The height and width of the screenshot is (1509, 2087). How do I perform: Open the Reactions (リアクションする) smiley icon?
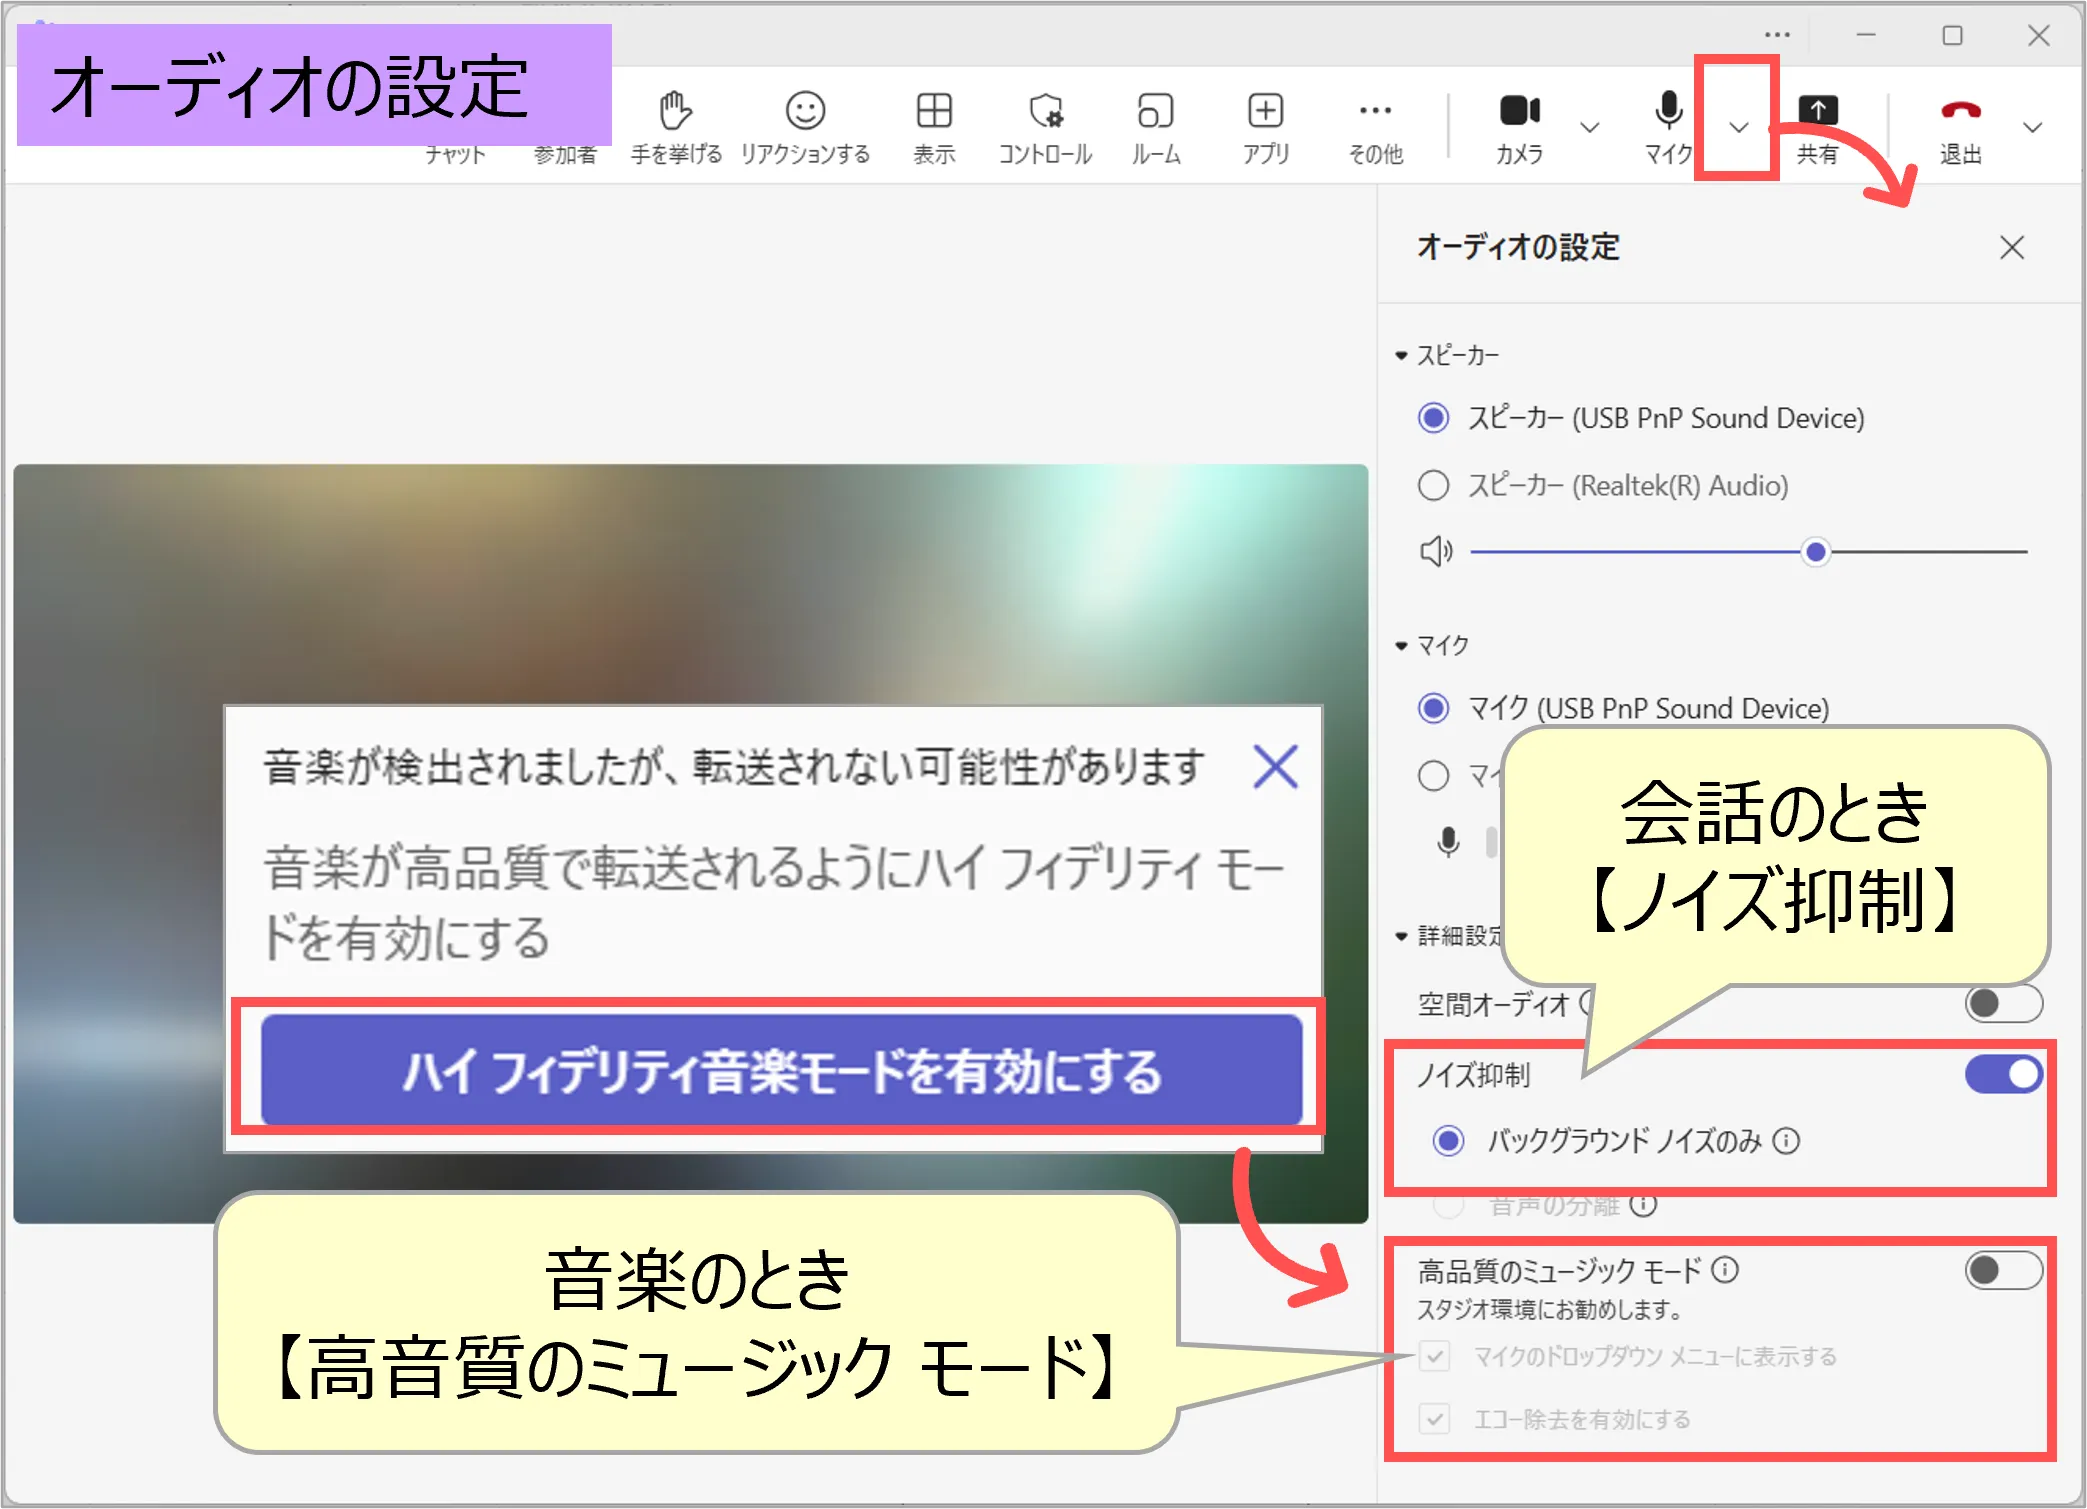[x=805, y=111]
